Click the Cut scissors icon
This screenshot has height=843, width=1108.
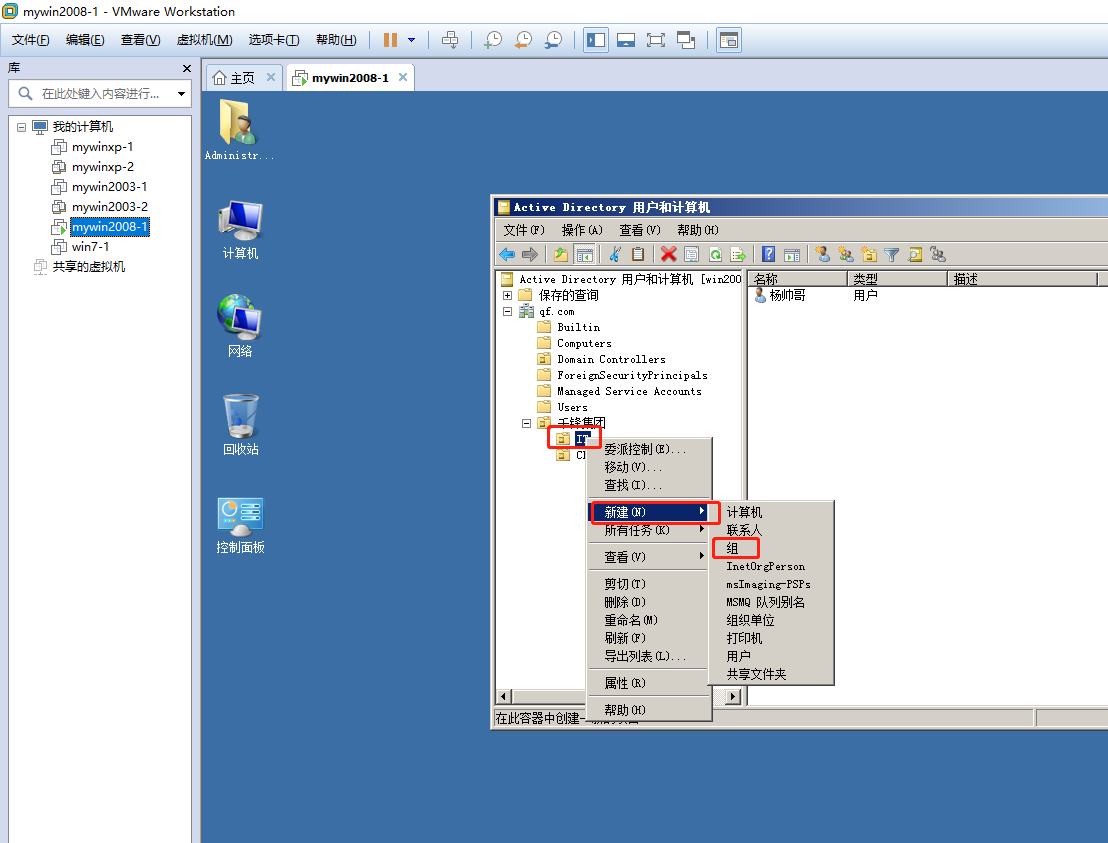615,254
